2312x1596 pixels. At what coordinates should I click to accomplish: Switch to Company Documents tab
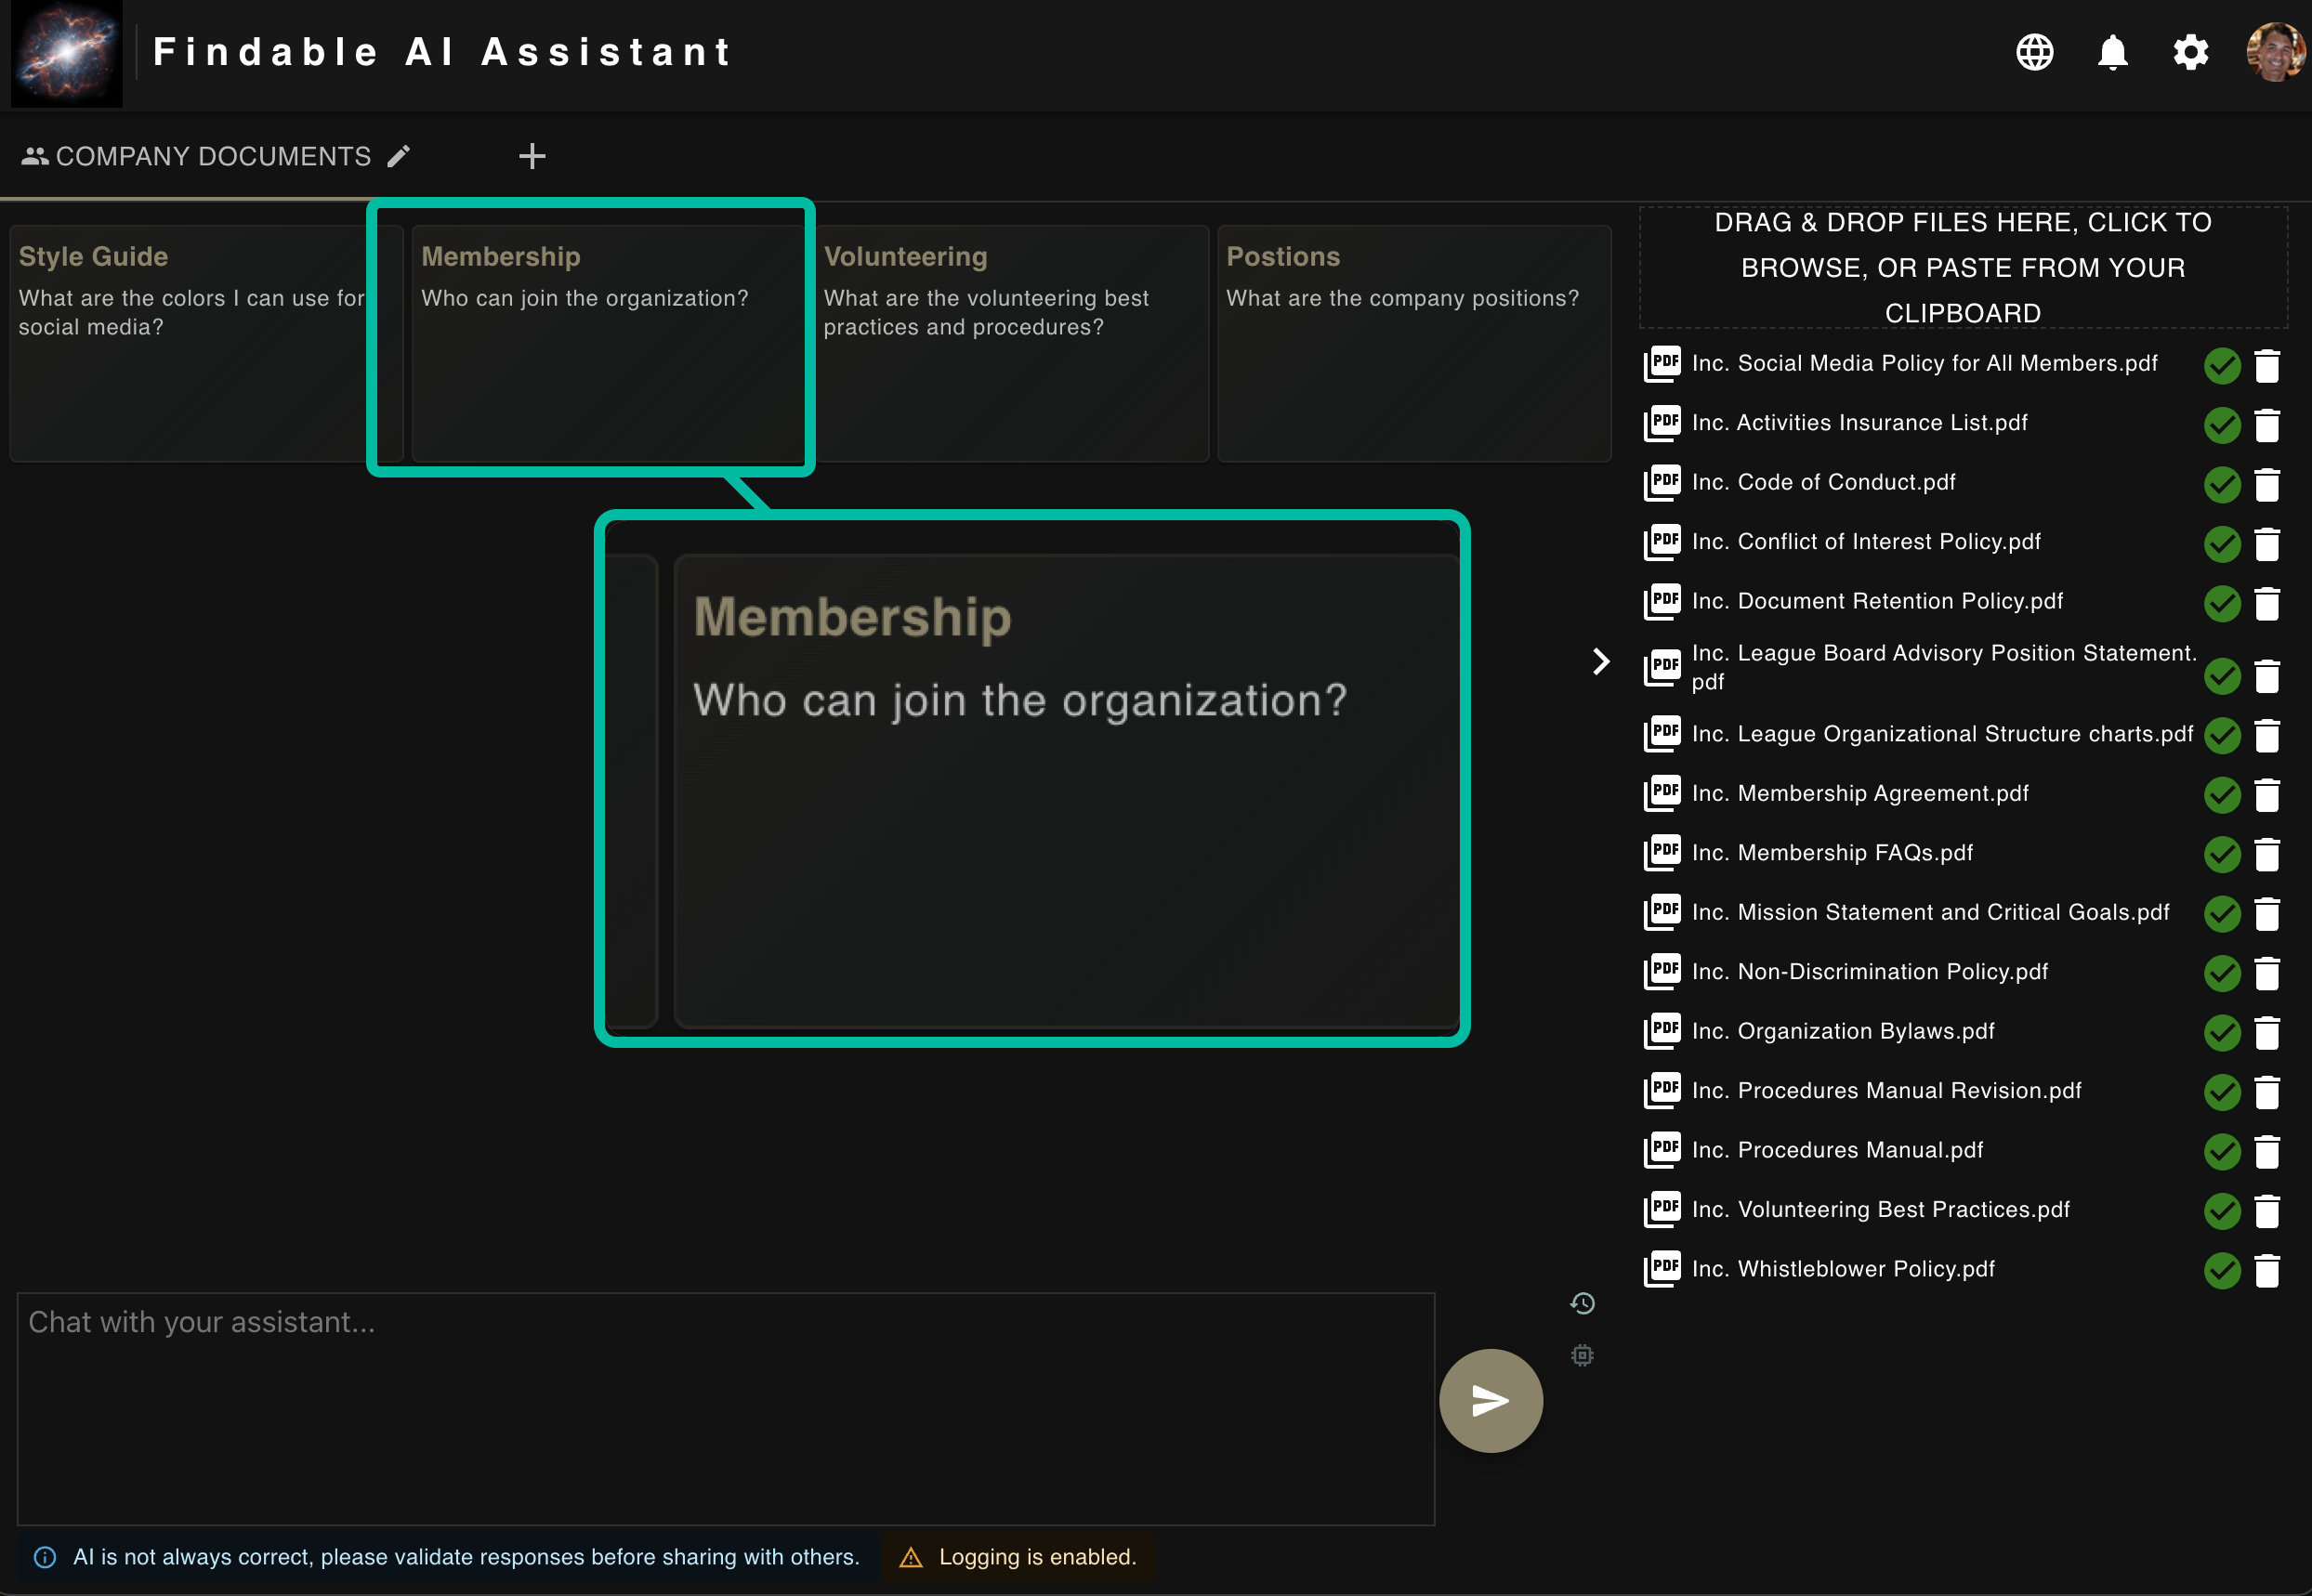(x=212, y=156)
